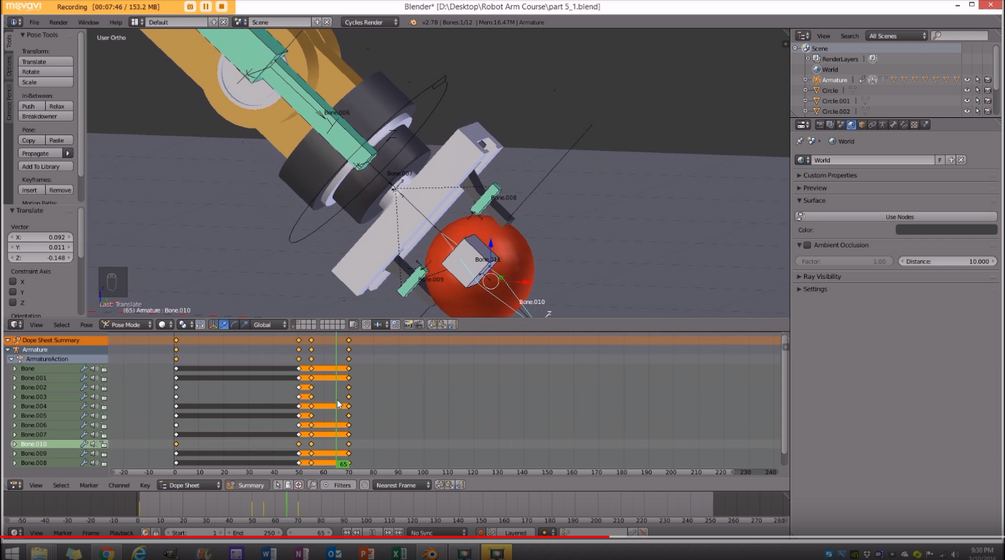The height and width of the screenshot is (560, 1005).
Task: Enable the Ambient Occlusion checkbox
Action: coord(808,245)
